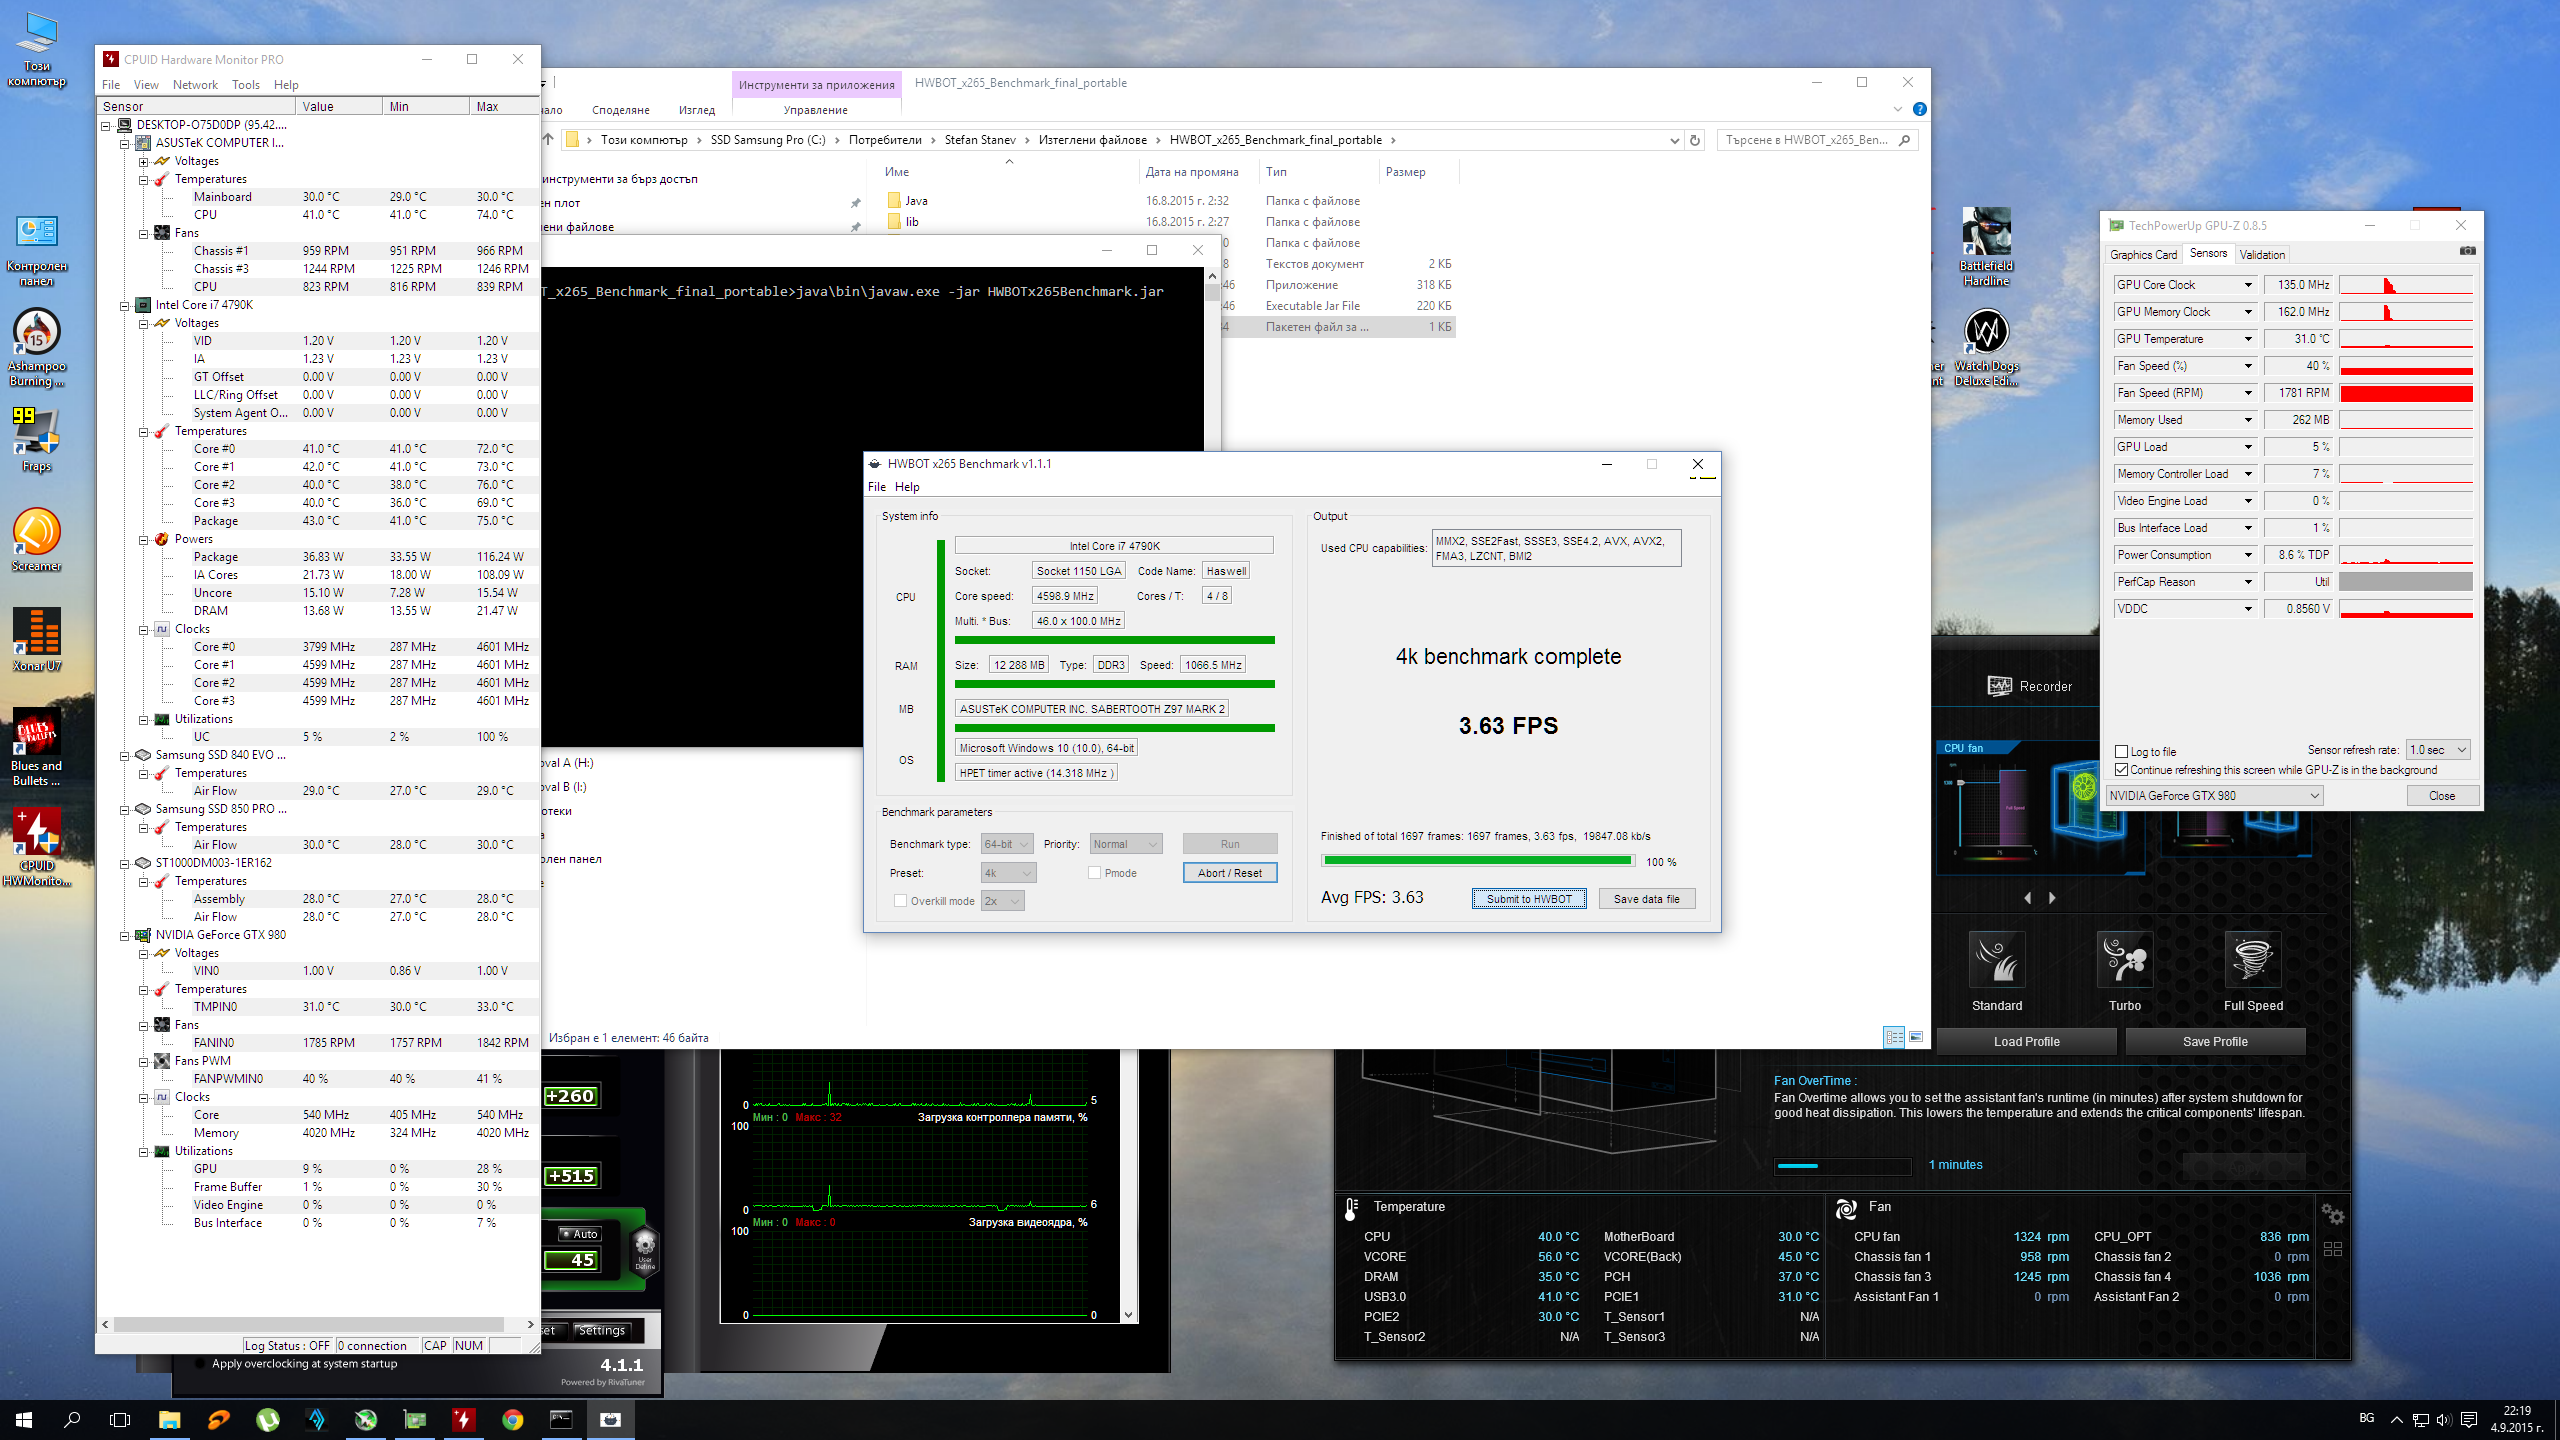Open Priority Normal dropdown
The image size is (2560, 1440).
[1126, 844]
